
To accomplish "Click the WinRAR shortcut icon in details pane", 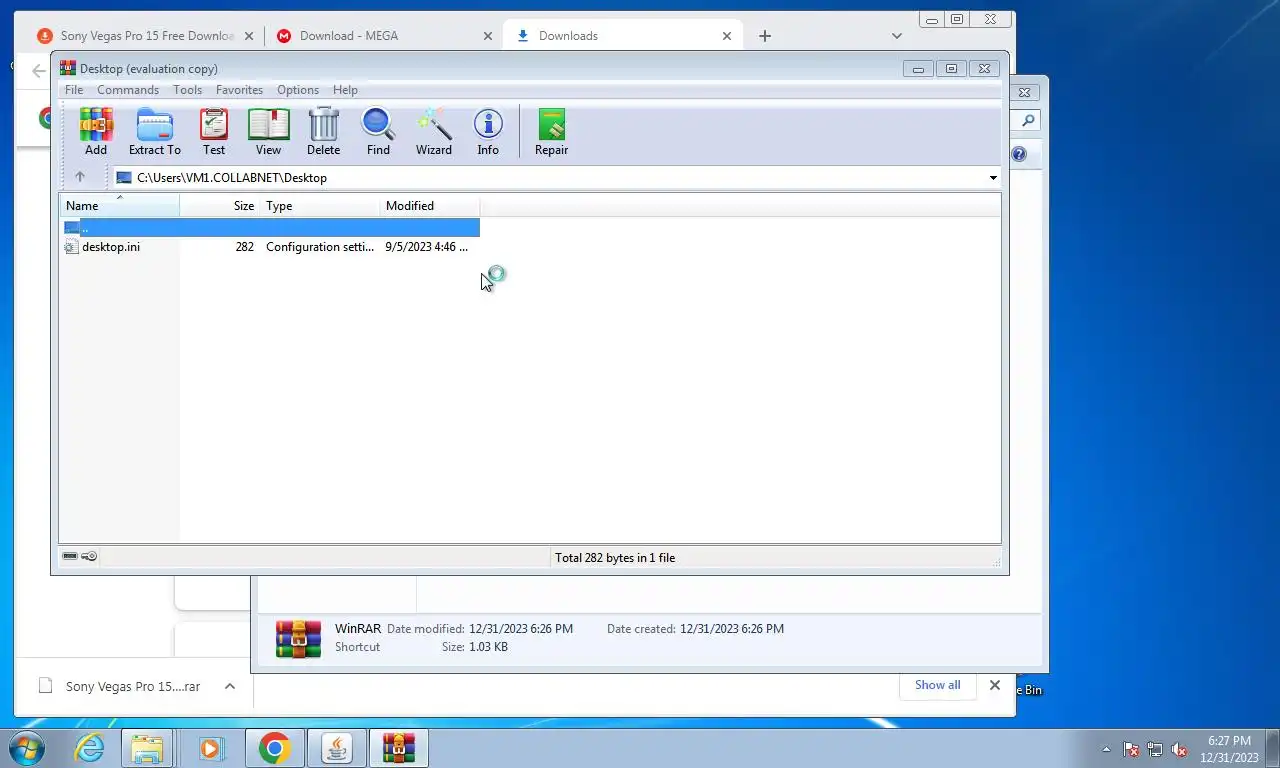I will (x=298, y=638).
